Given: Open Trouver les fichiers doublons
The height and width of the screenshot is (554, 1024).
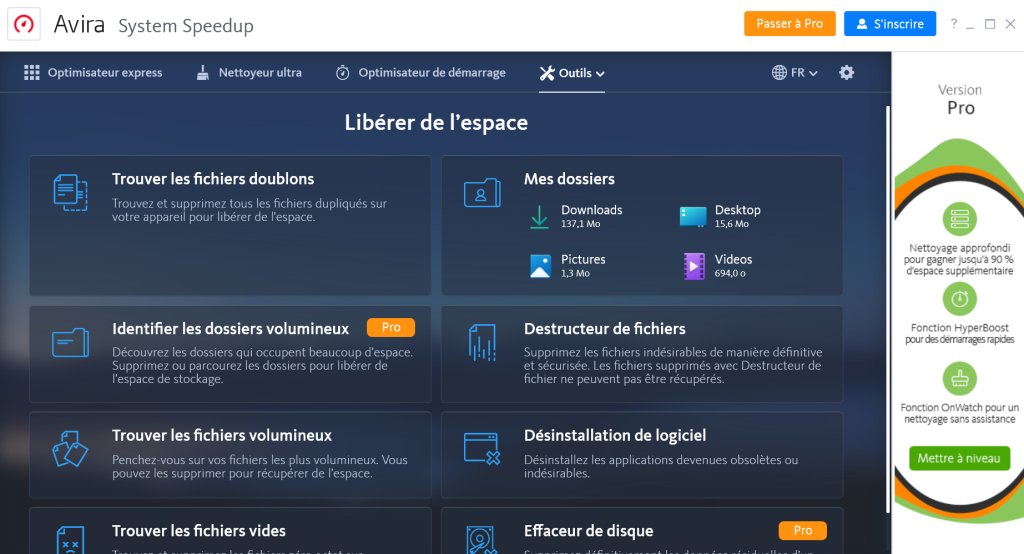Looking at the screenshot, I should pos(230,225).
